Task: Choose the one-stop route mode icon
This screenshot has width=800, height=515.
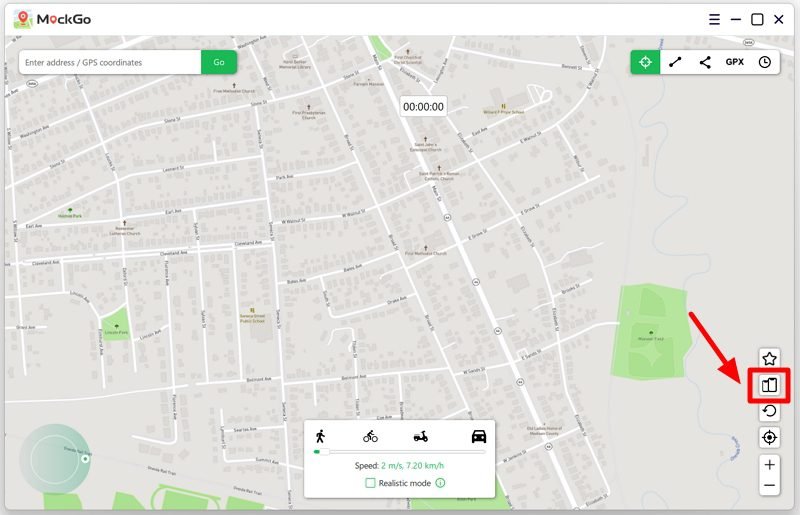Action: point(675,62)
